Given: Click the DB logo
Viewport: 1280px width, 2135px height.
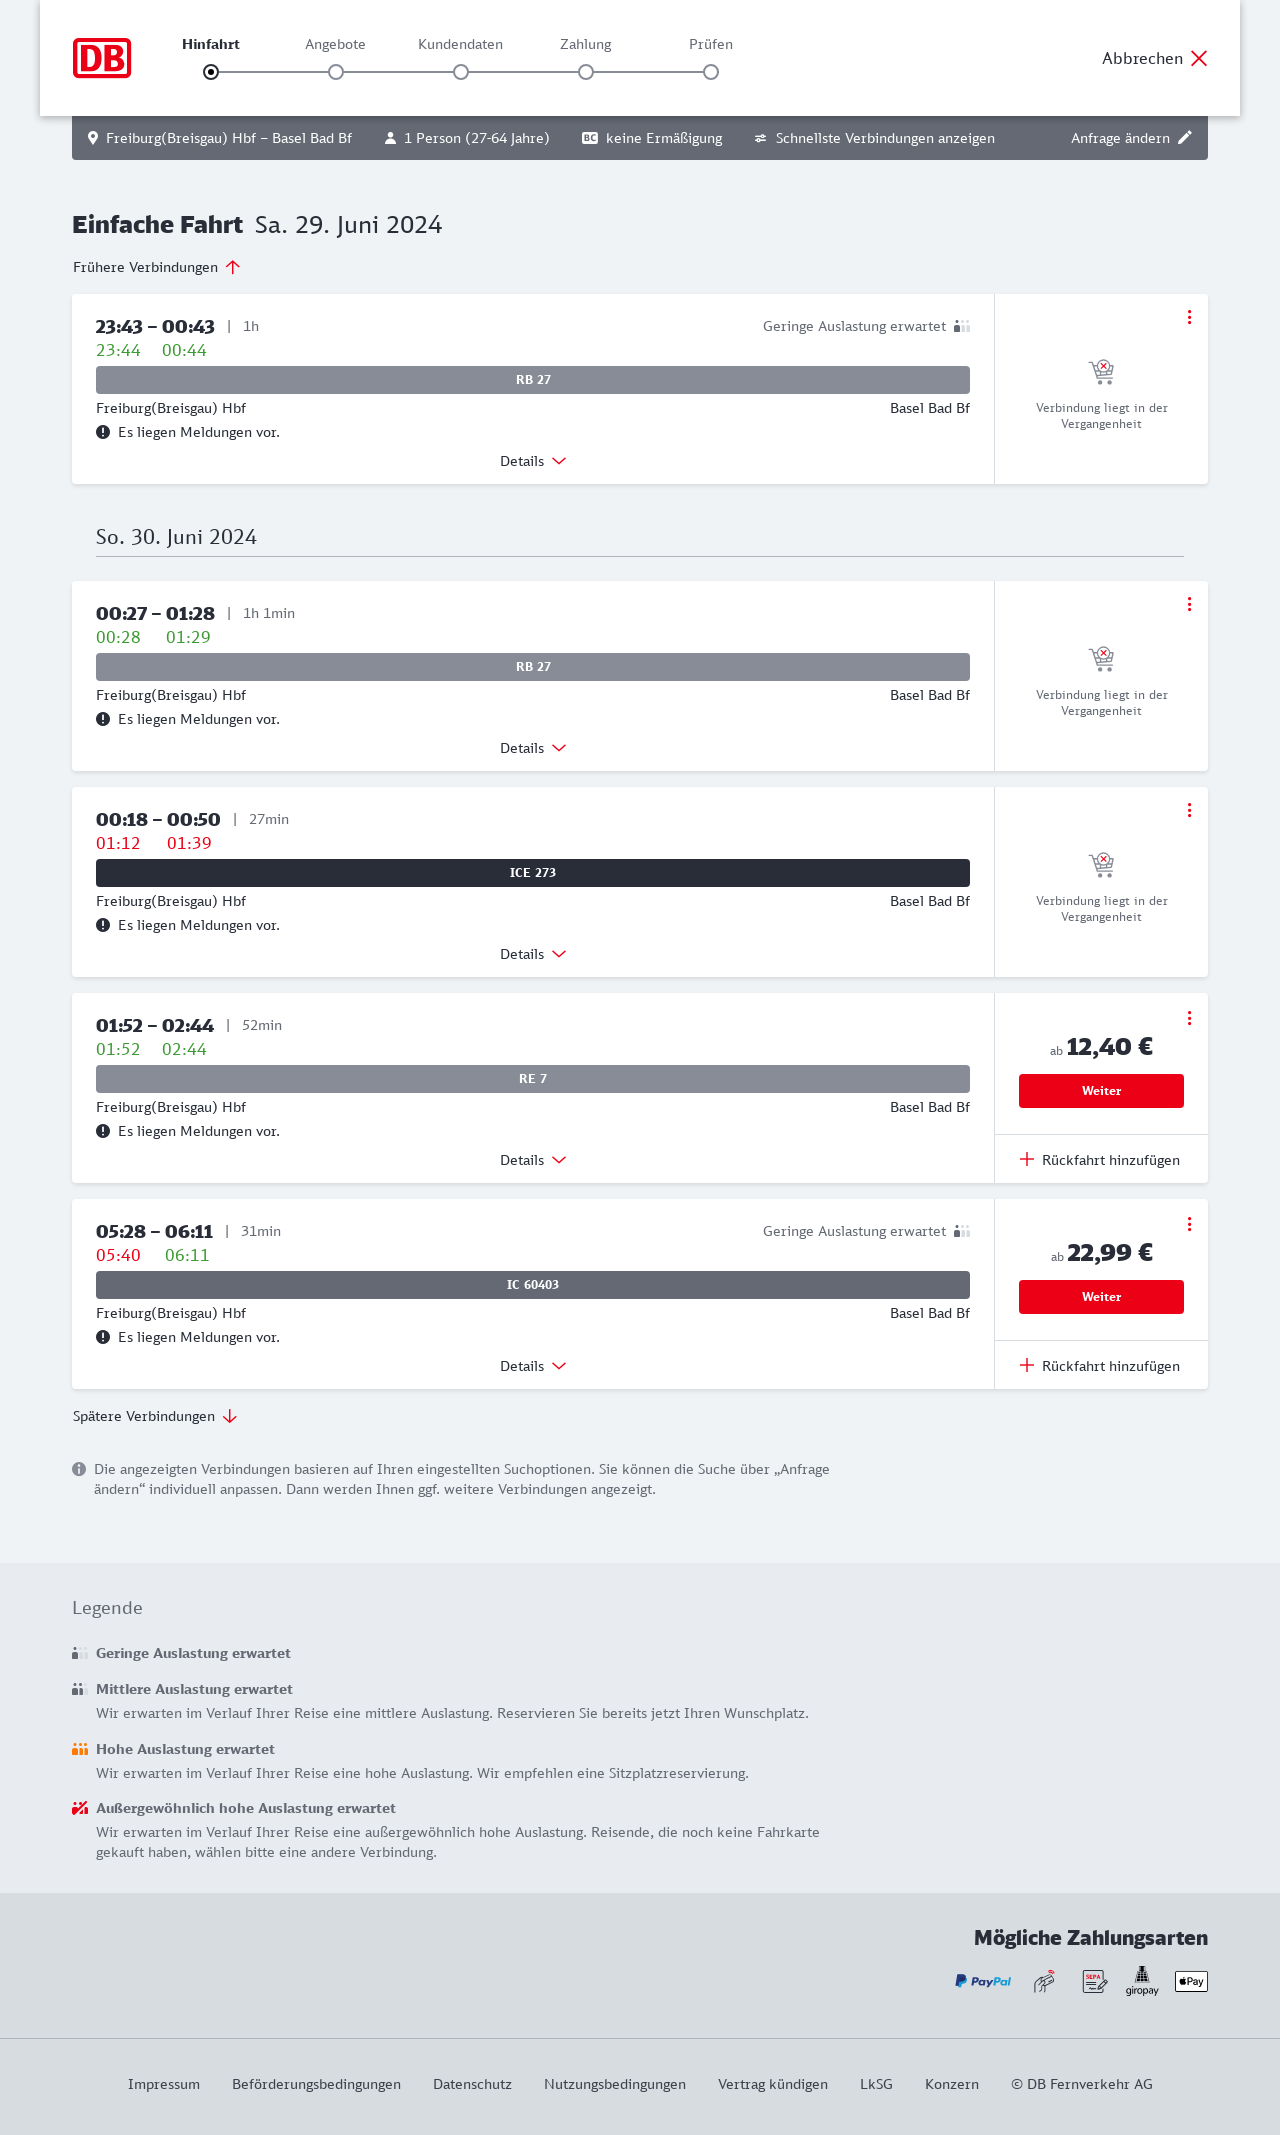Looking at the screenshot, I should [102, 58].
